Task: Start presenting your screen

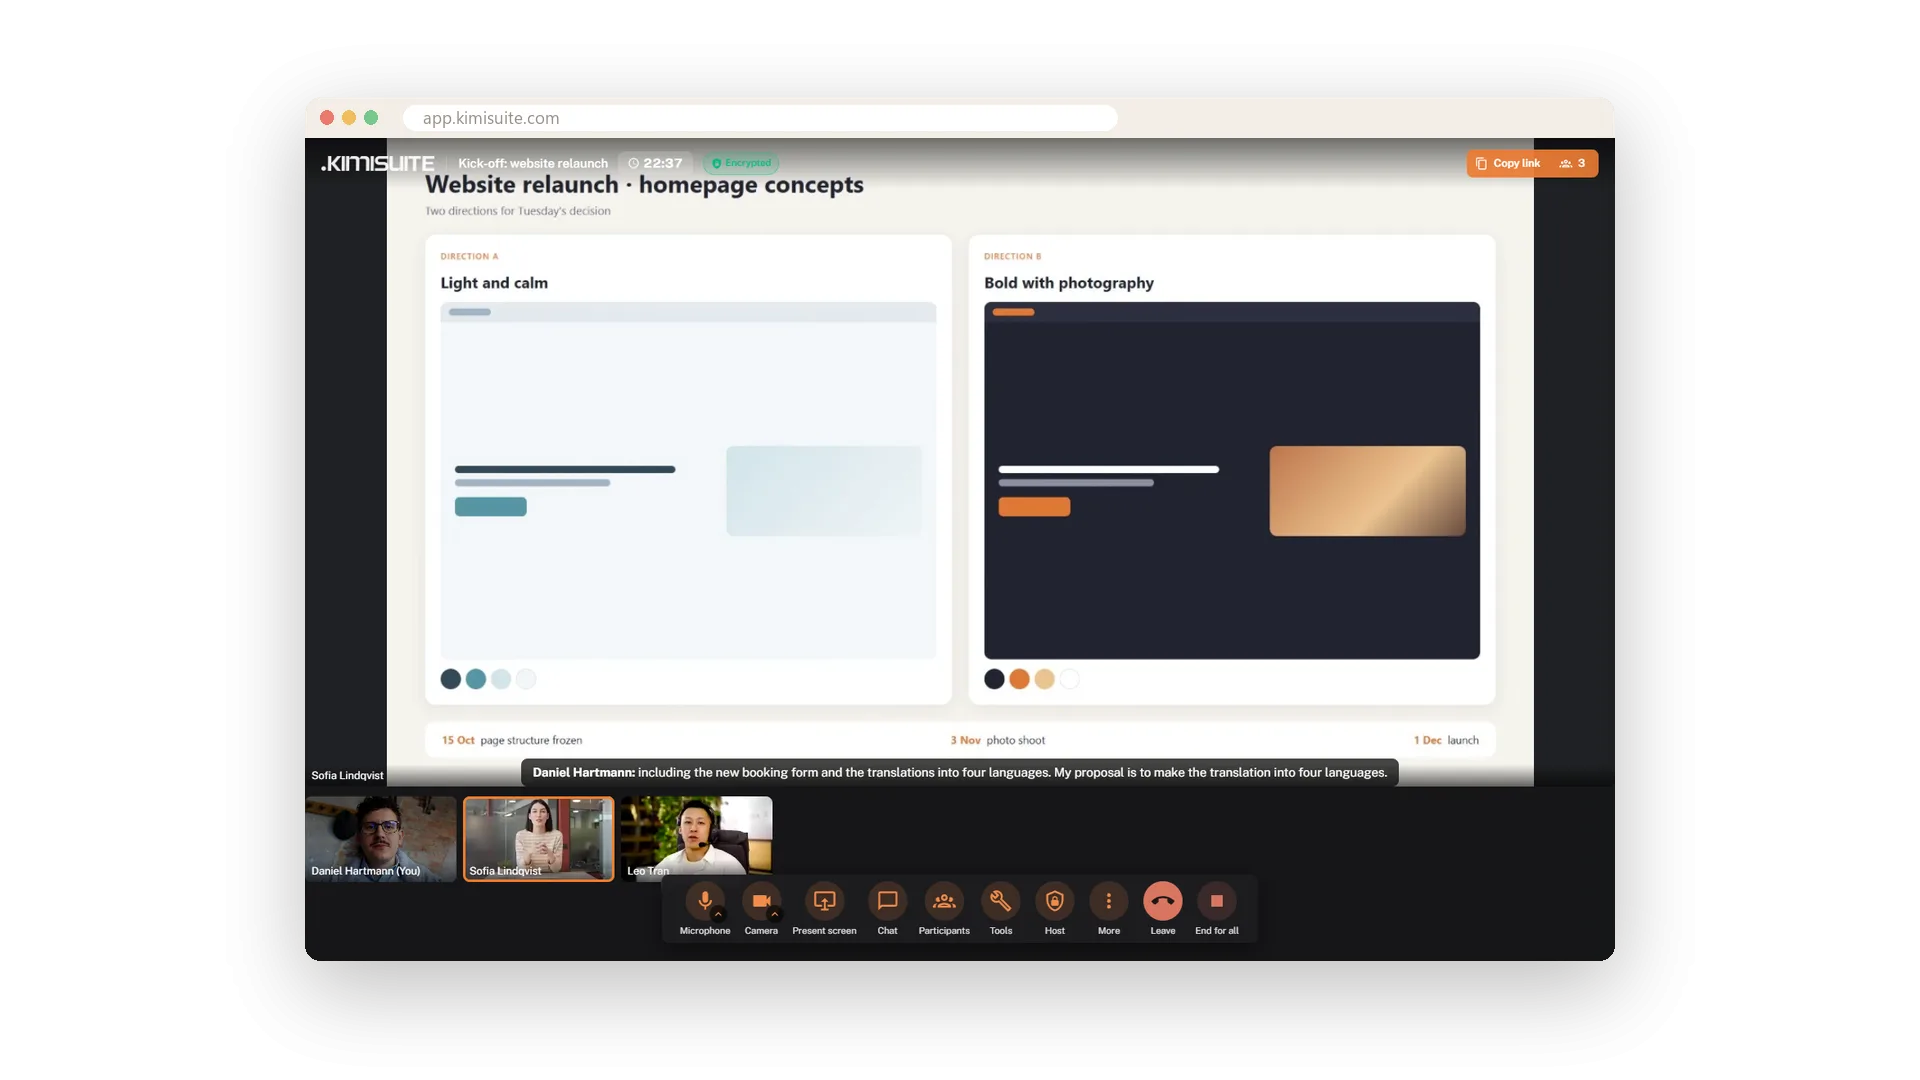Action: pos(824,900)
